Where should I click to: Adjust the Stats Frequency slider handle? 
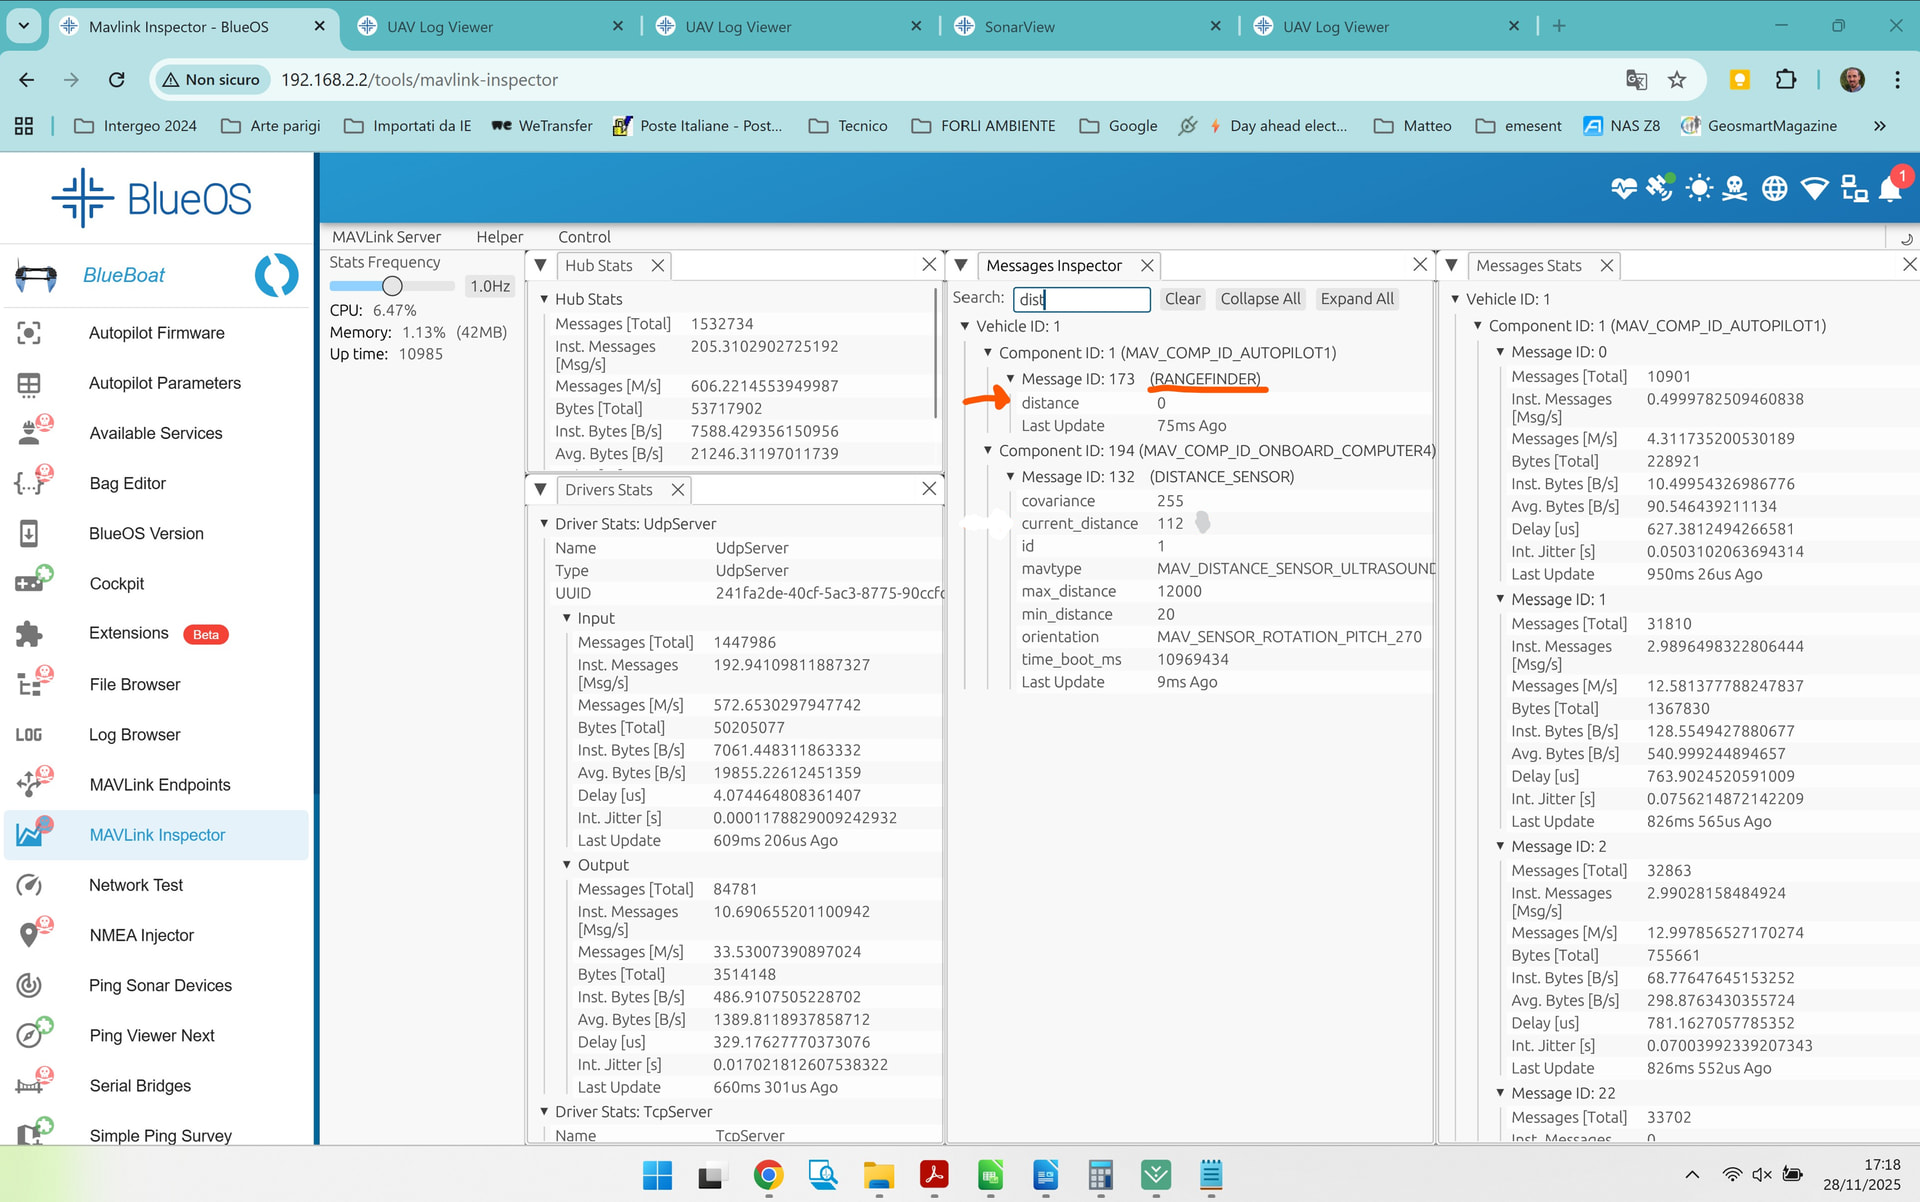[392, 286]
